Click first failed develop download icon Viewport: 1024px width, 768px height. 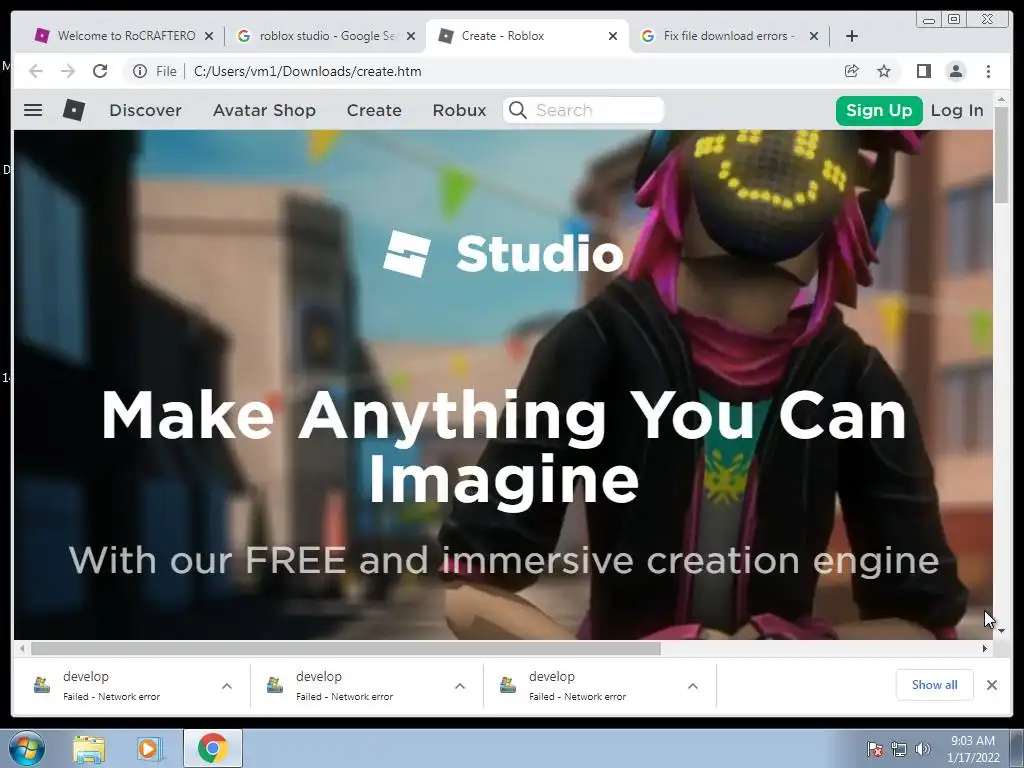tap(42, 685)
